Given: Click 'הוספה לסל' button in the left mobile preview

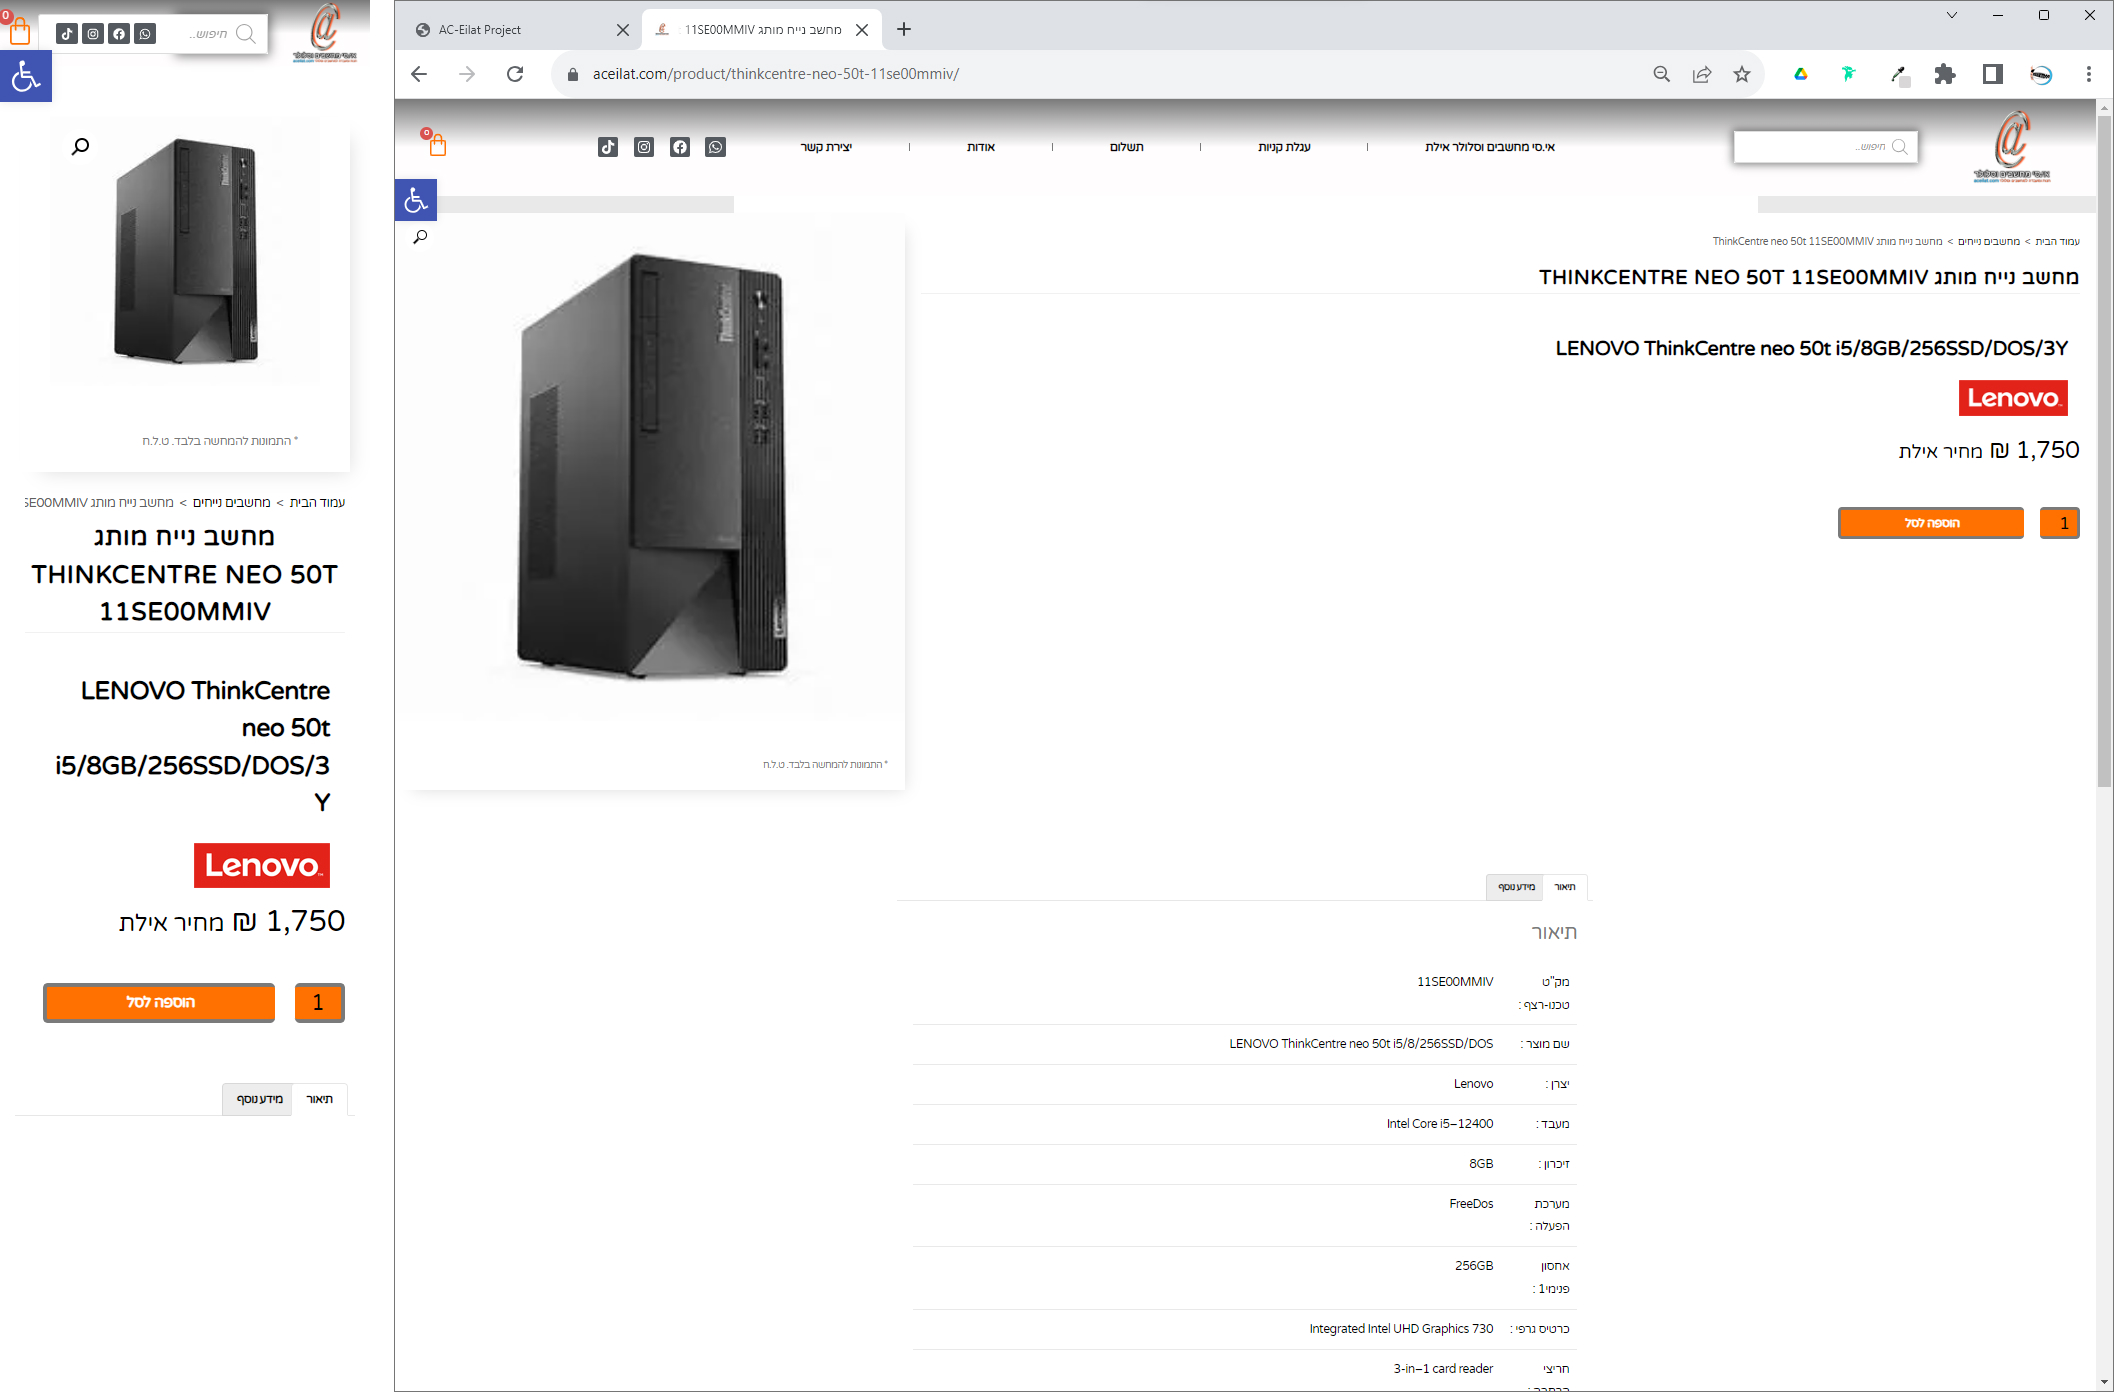Looking at the screenshot, I should 159,1002.
